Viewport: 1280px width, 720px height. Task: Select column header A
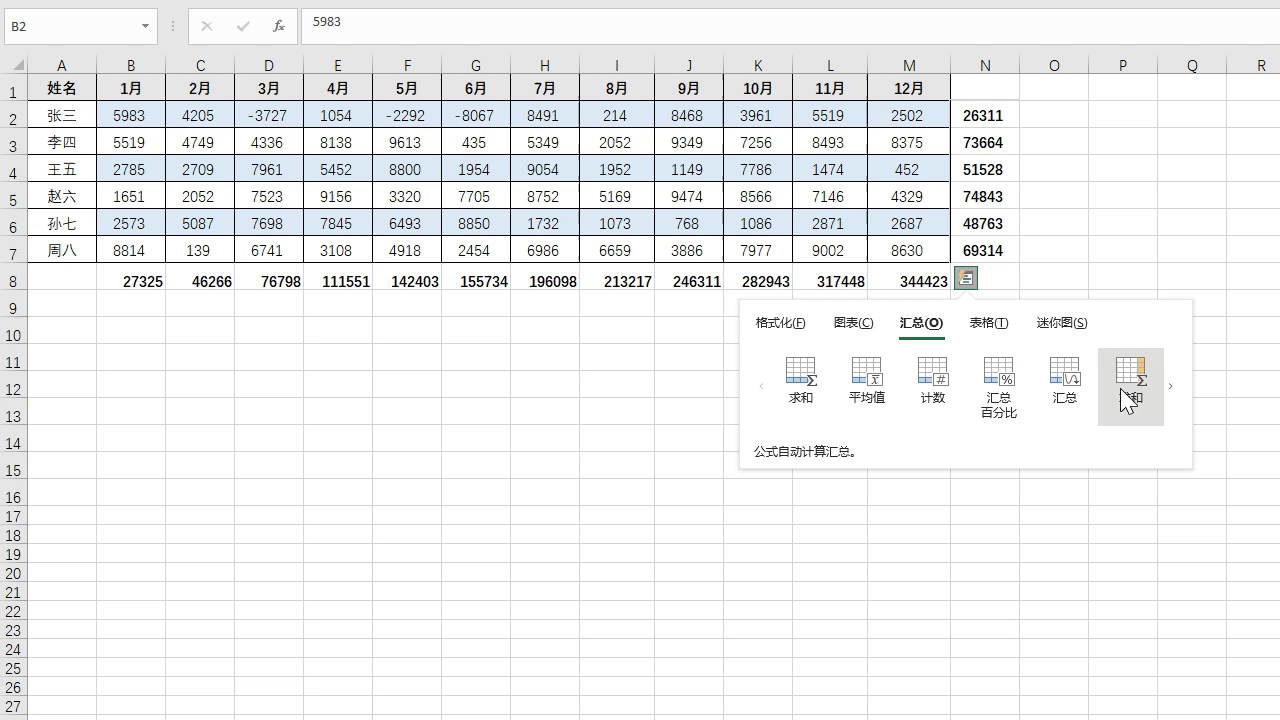(x=62, y=66)
